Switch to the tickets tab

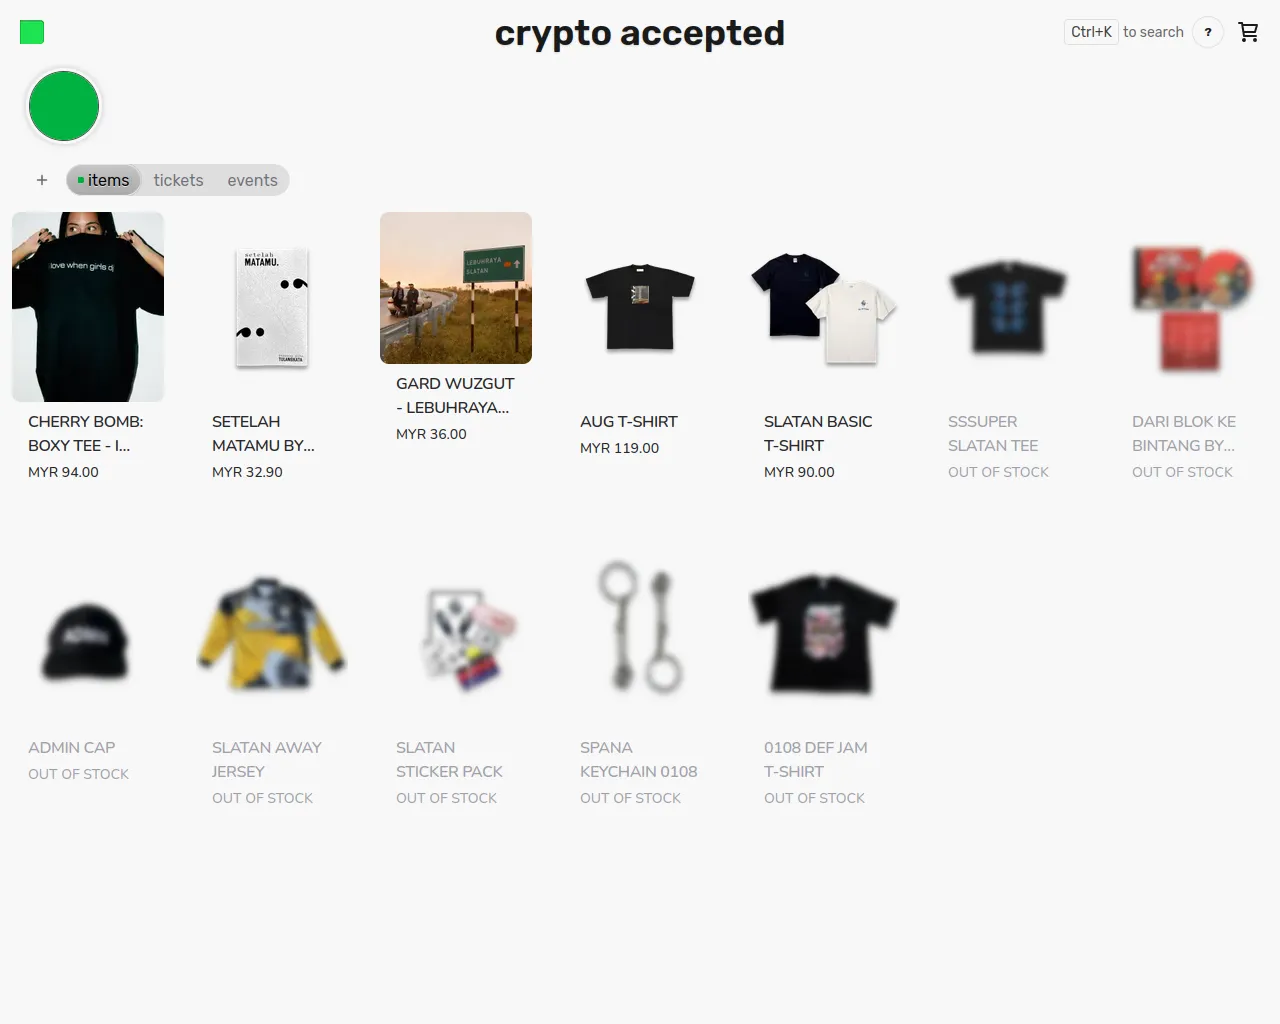point(178,180)
